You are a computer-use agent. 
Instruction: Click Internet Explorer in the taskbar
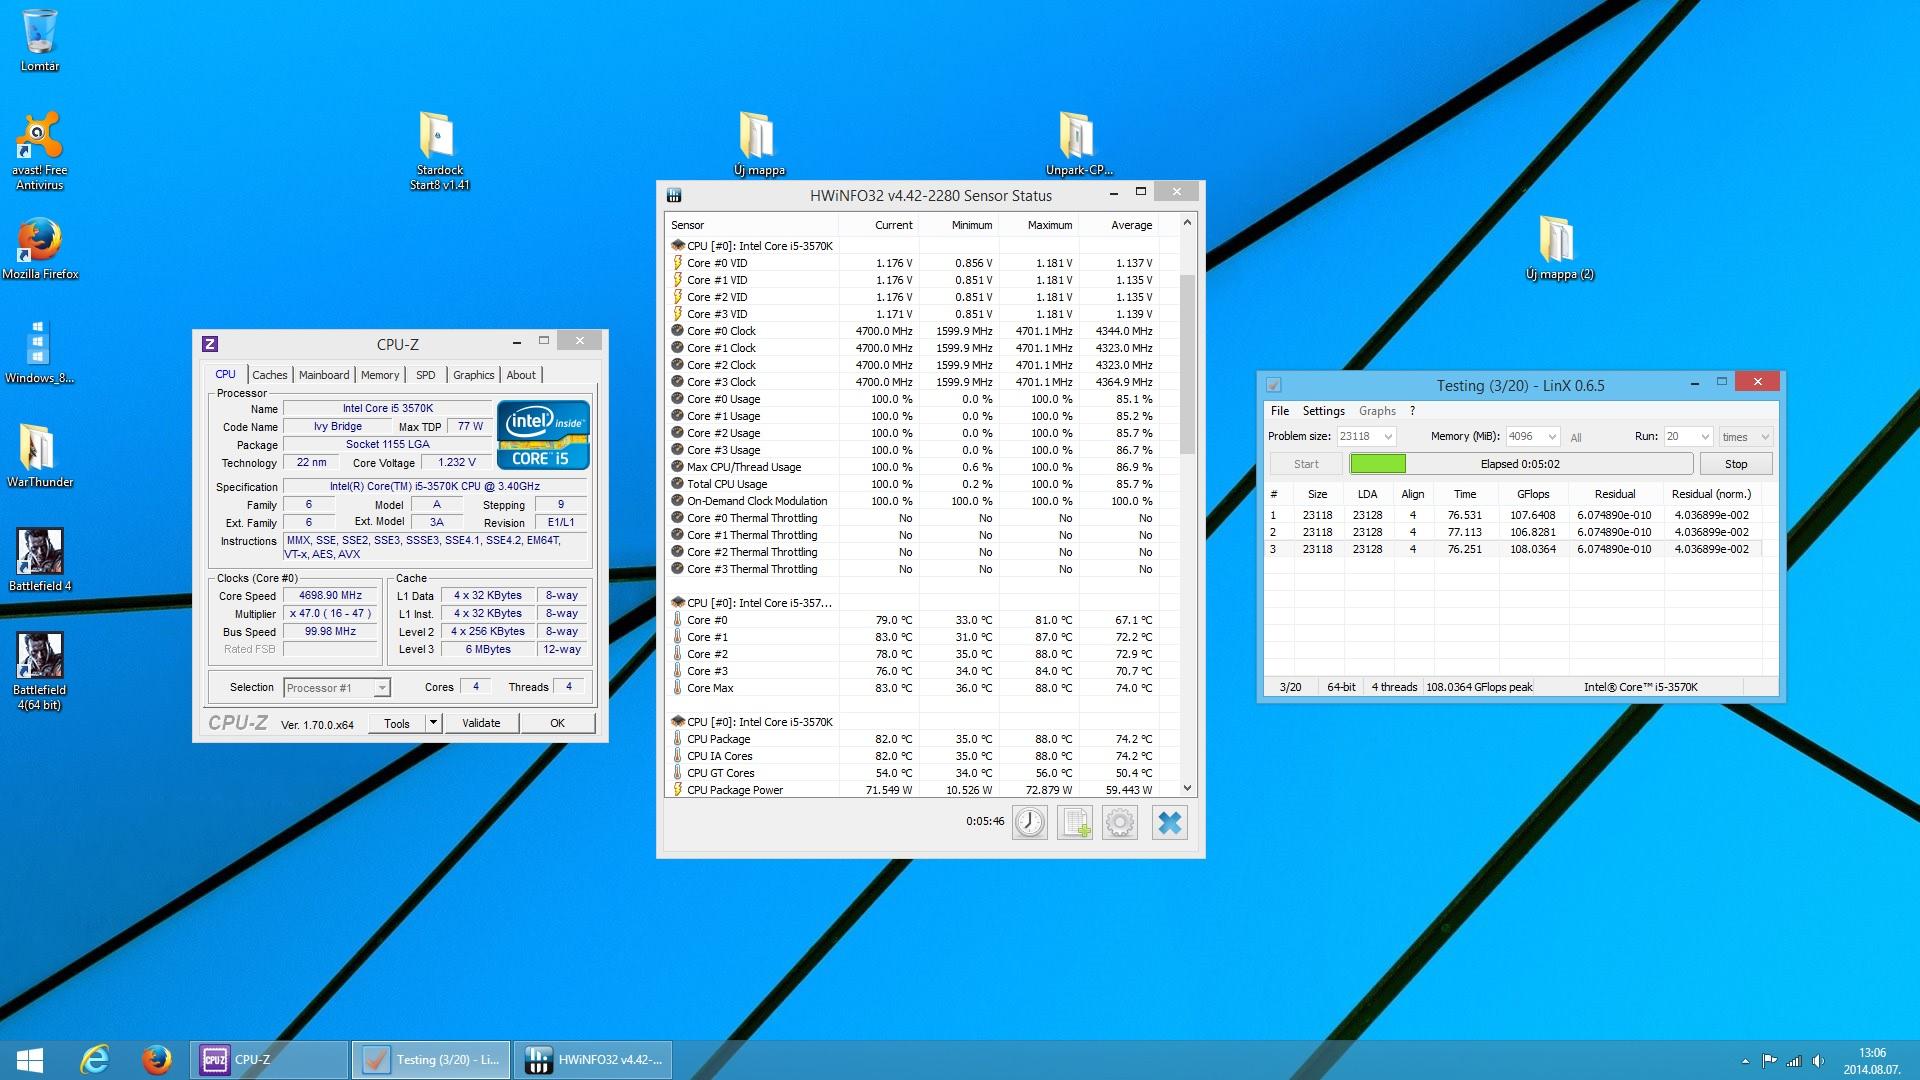click(x=95, y=1059)
